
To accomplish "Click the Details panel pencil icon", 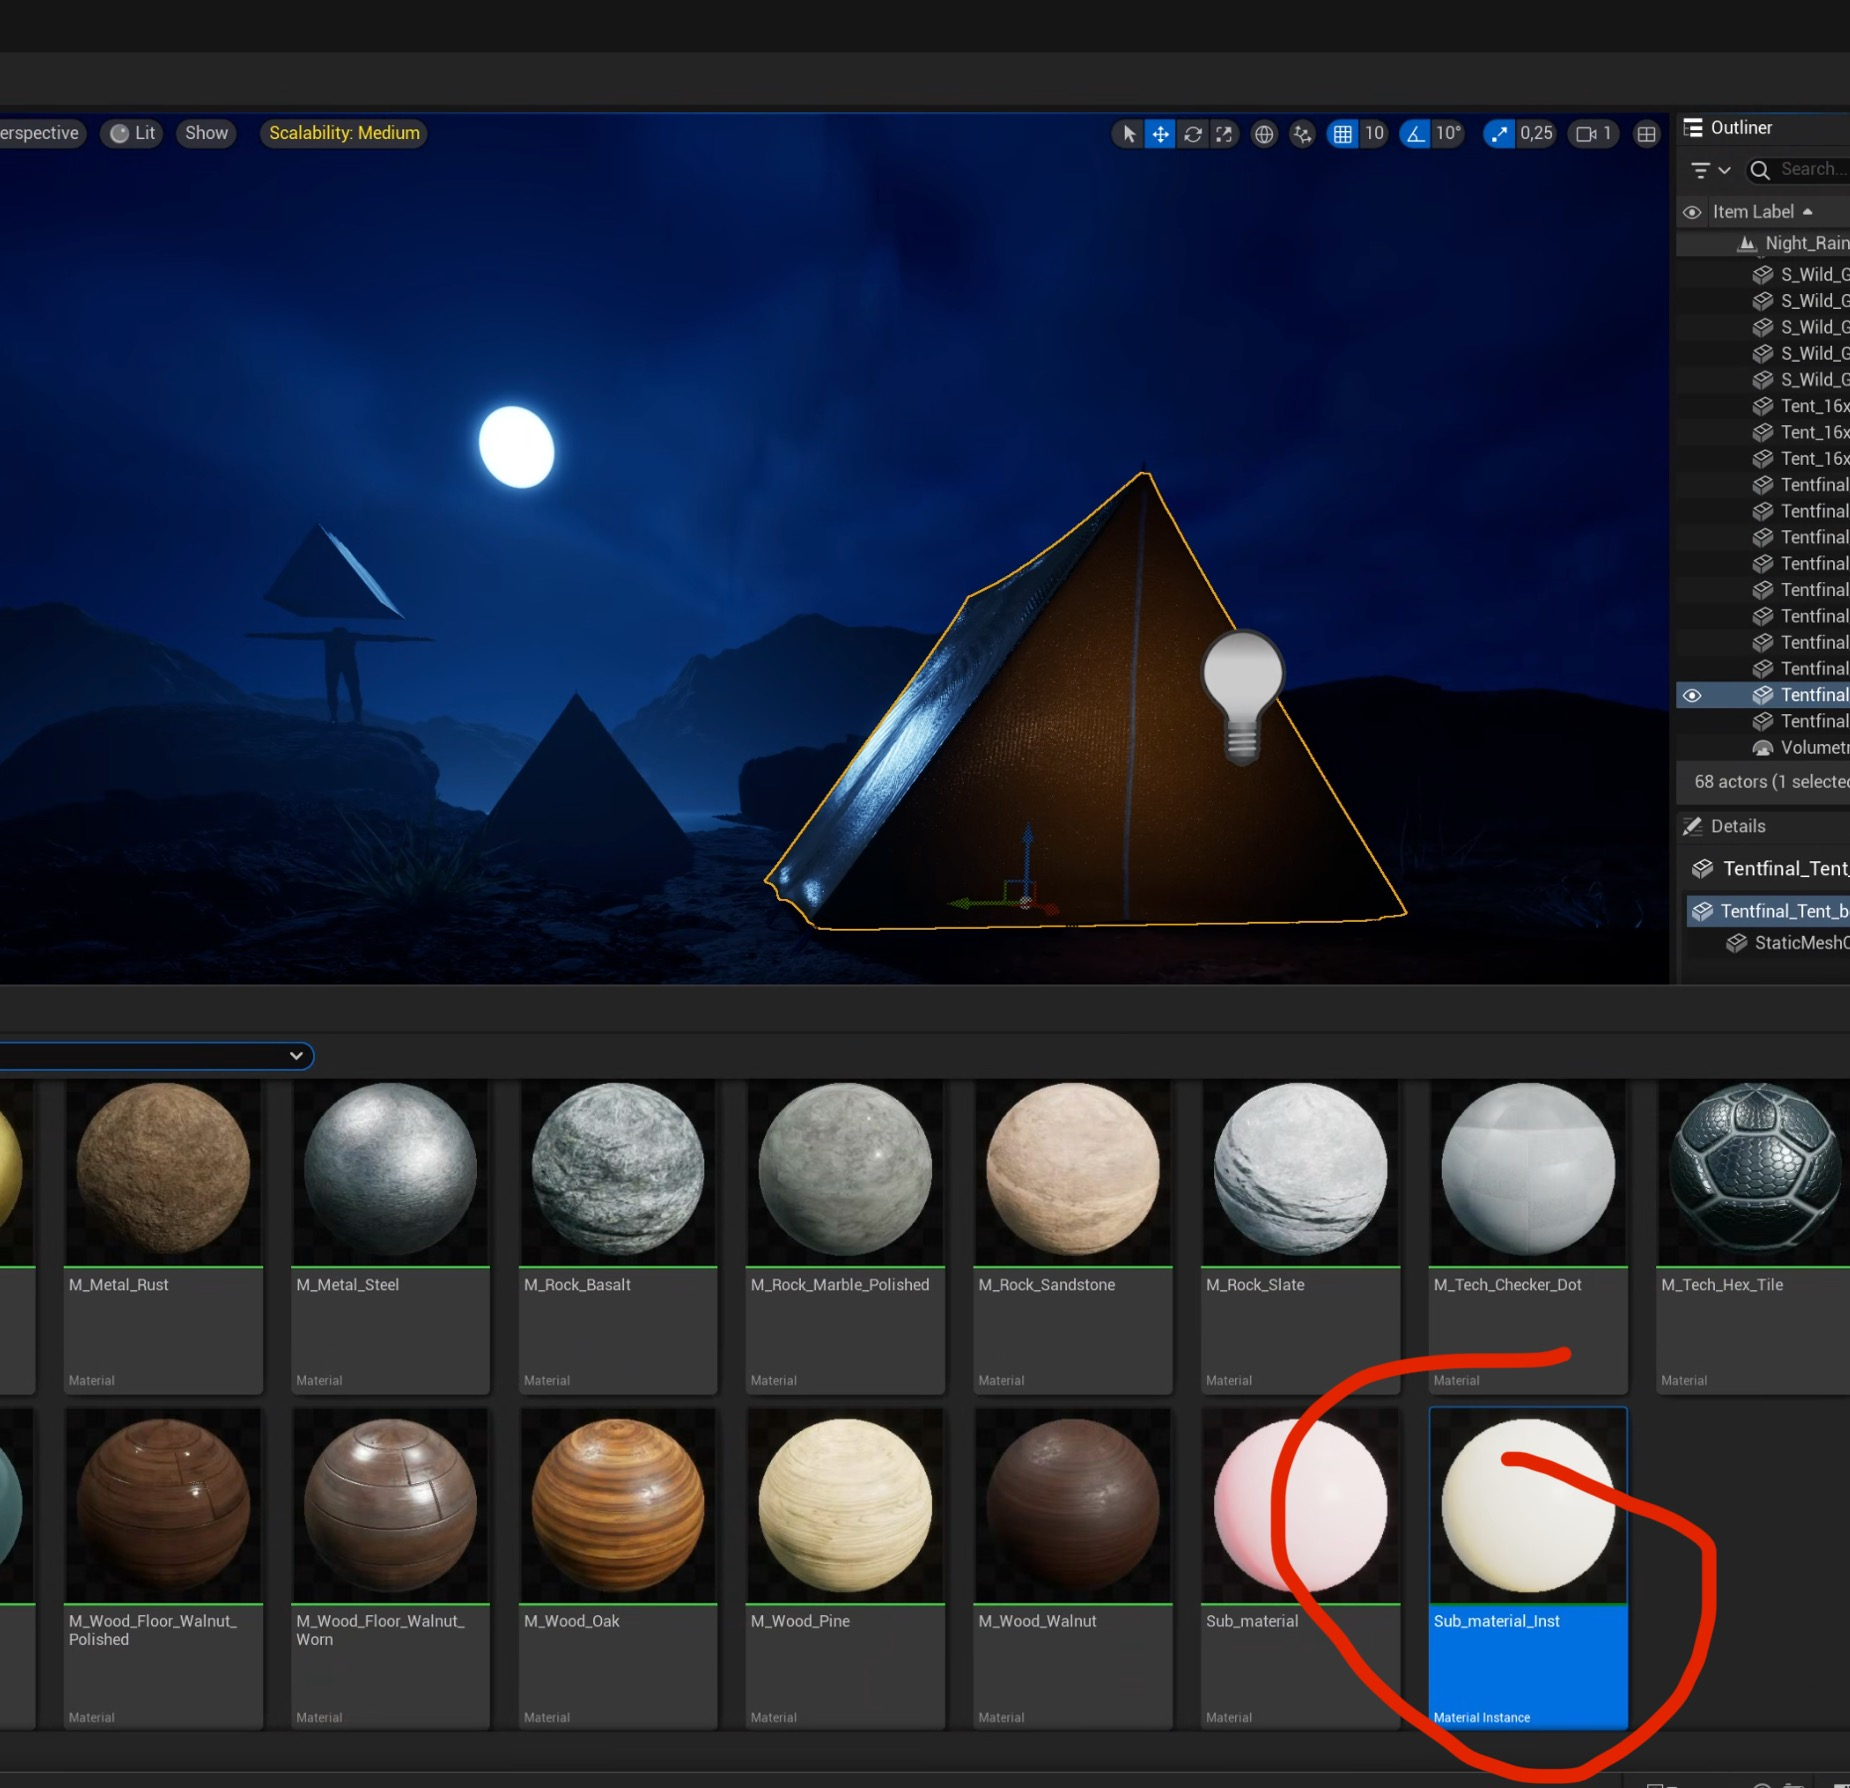I will pos(1693,826).
